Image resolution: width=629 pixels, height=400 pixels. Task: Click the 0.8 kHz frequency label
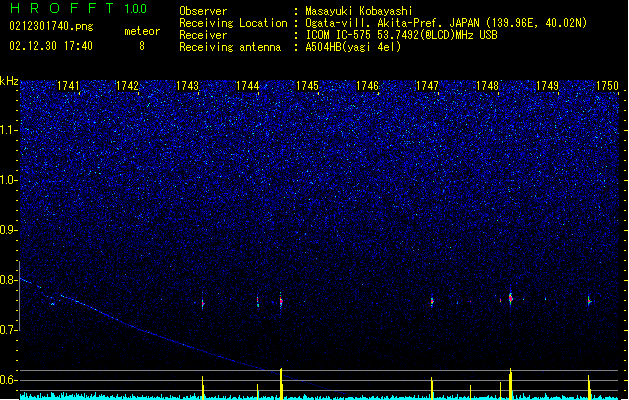tap(9, 280)
